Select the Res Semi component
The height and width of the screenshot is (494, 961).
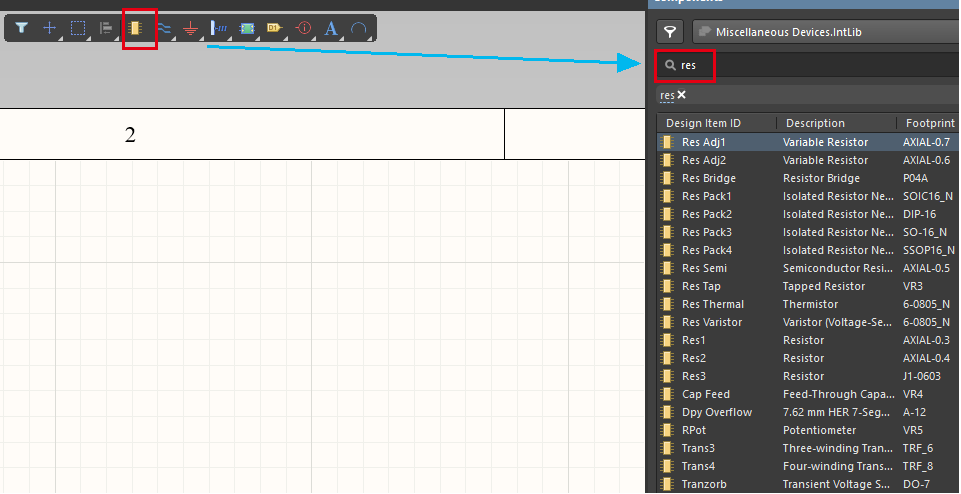coord(809,268)
